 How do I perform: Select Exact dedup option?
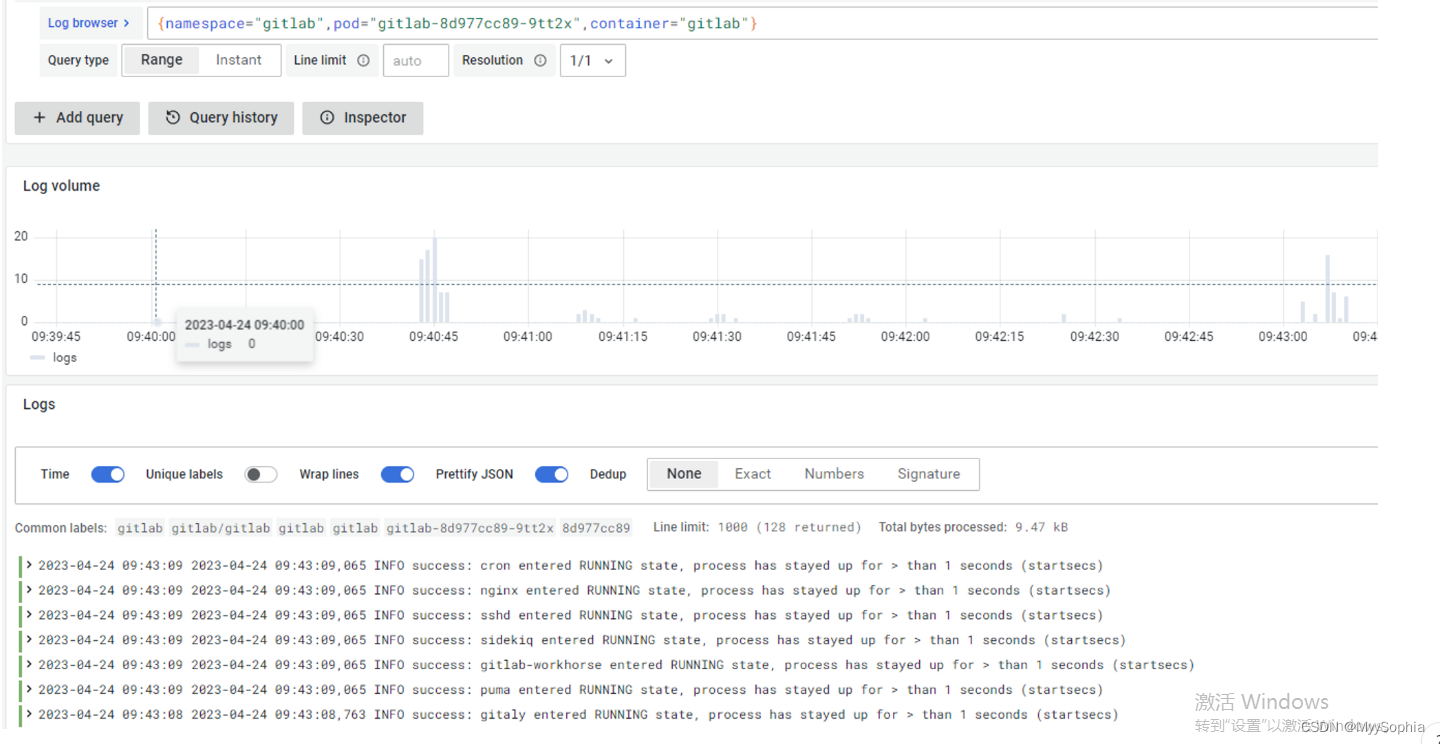[x=753, y=474]
